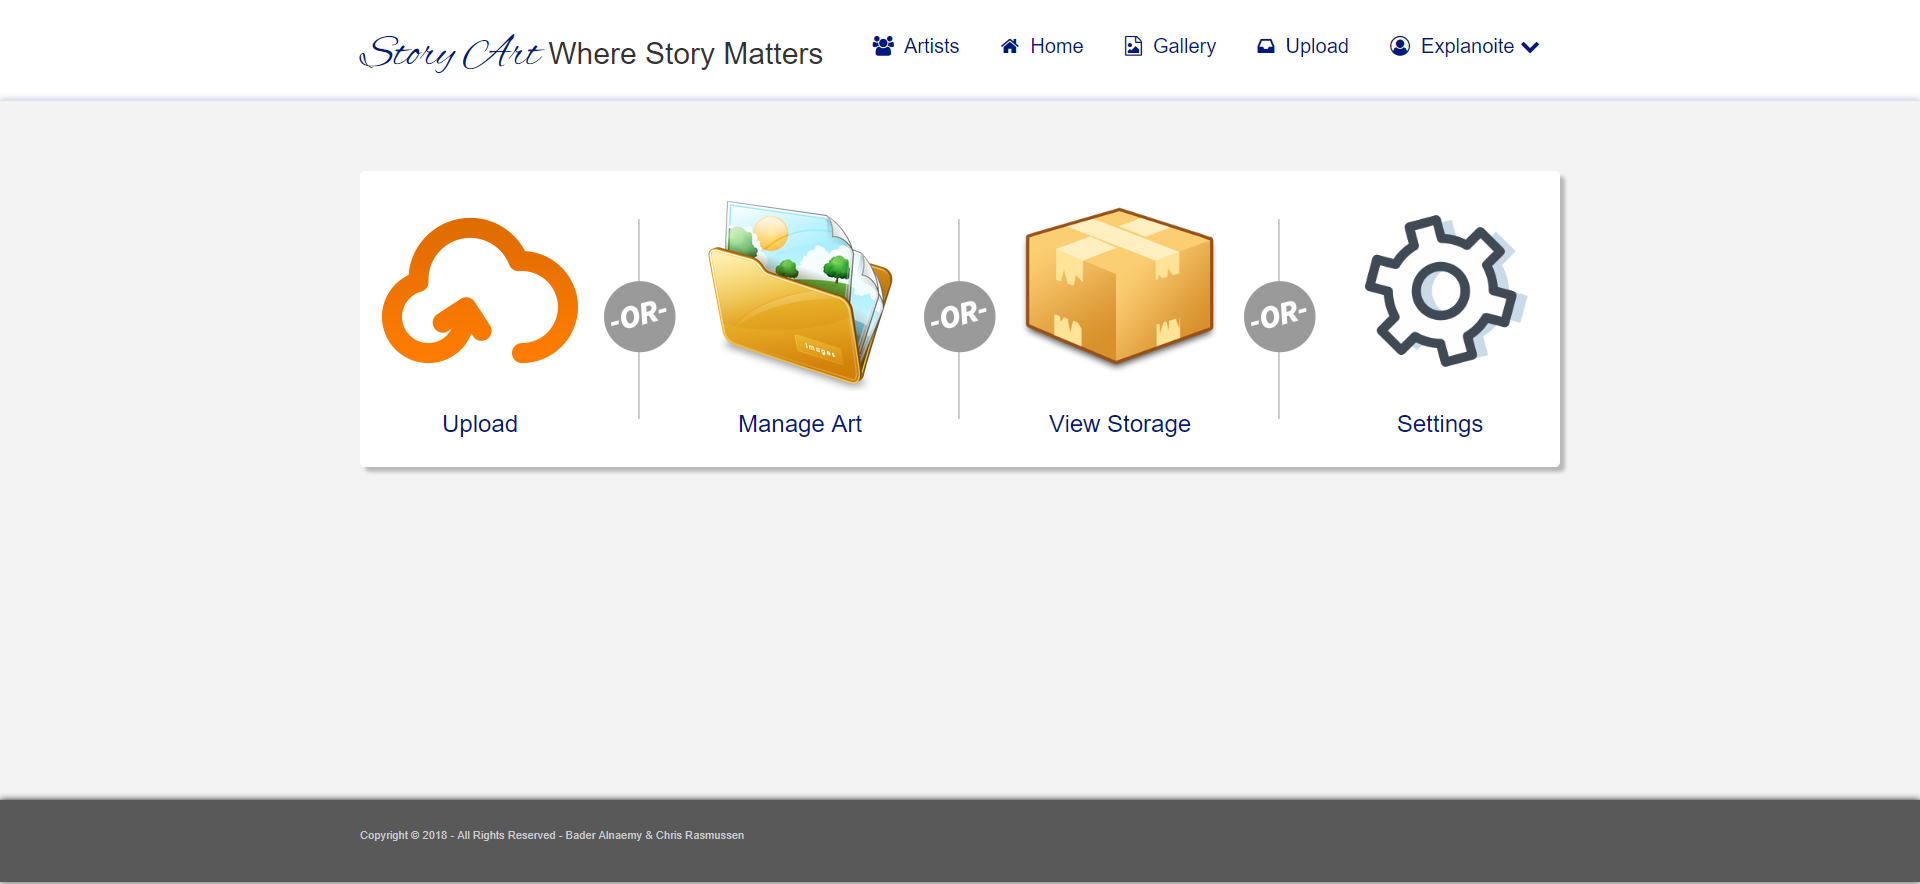This screenshot has width=1920, height=884.
Task: Click the Upload label under the cloud
Action: [x=480, y=424]
